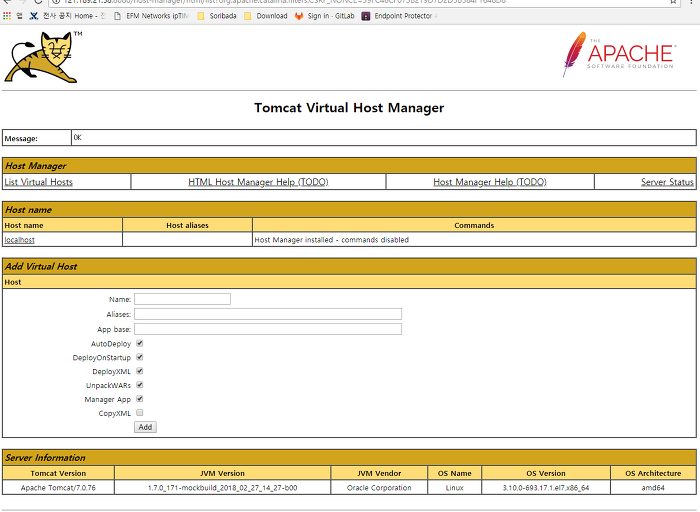The height and width of the screenshot is (512, 700).
Task: Click the 'amd64' architecture cell
Action: click(x=653, y=487)
